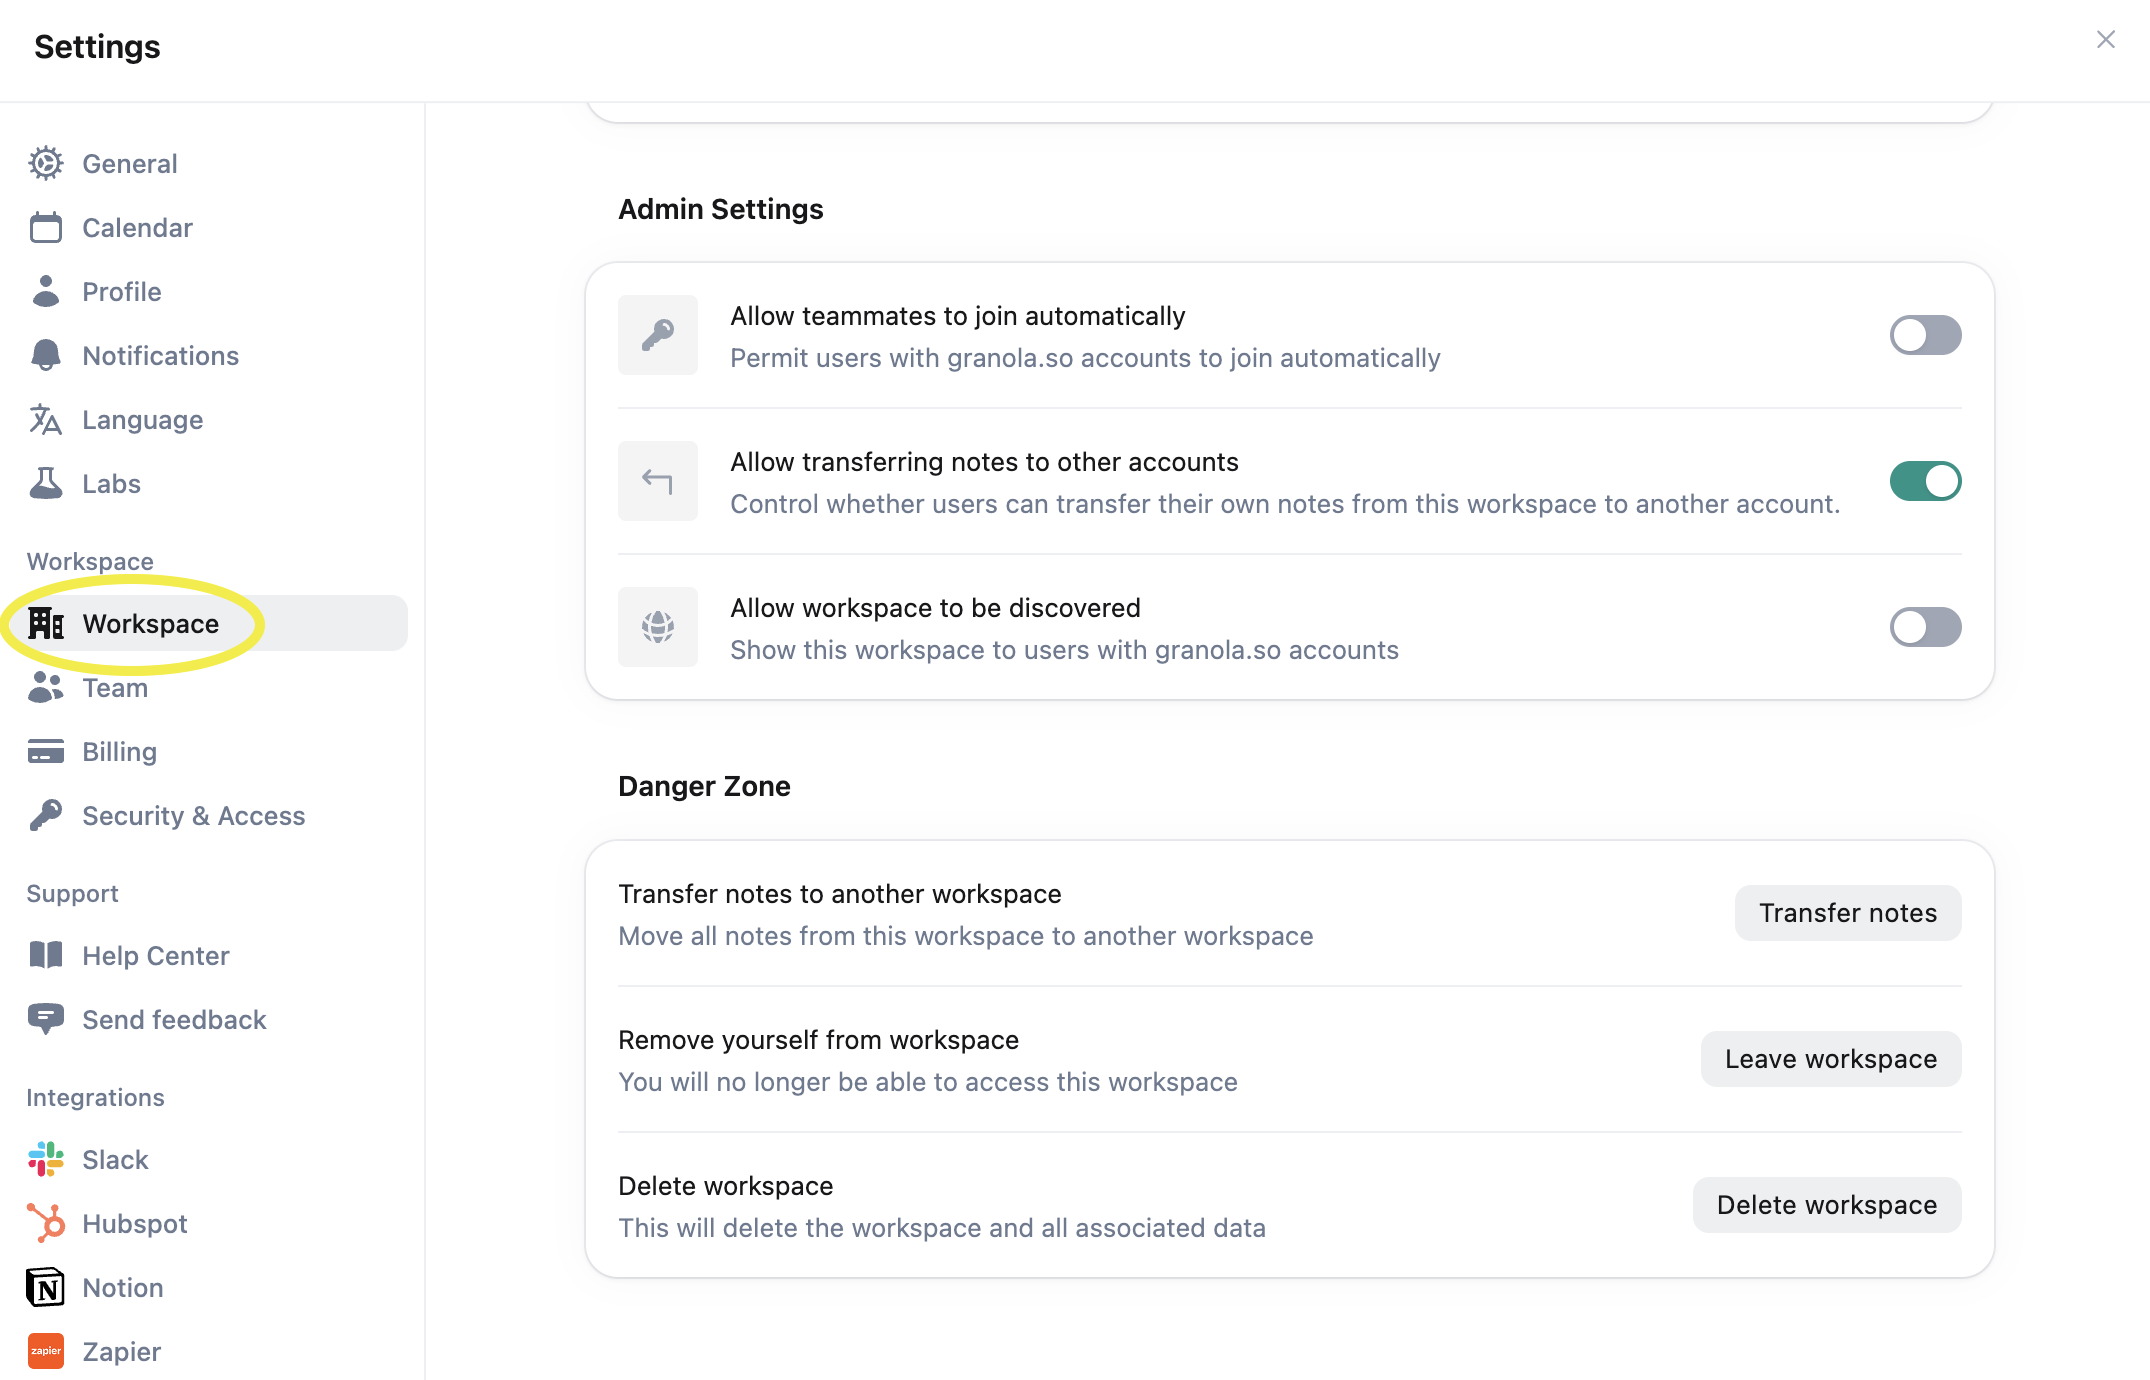This screenshot has height=1380, width=2150.
Task: Open the Slack integration icon
Action: click(x=45, y=1159)
